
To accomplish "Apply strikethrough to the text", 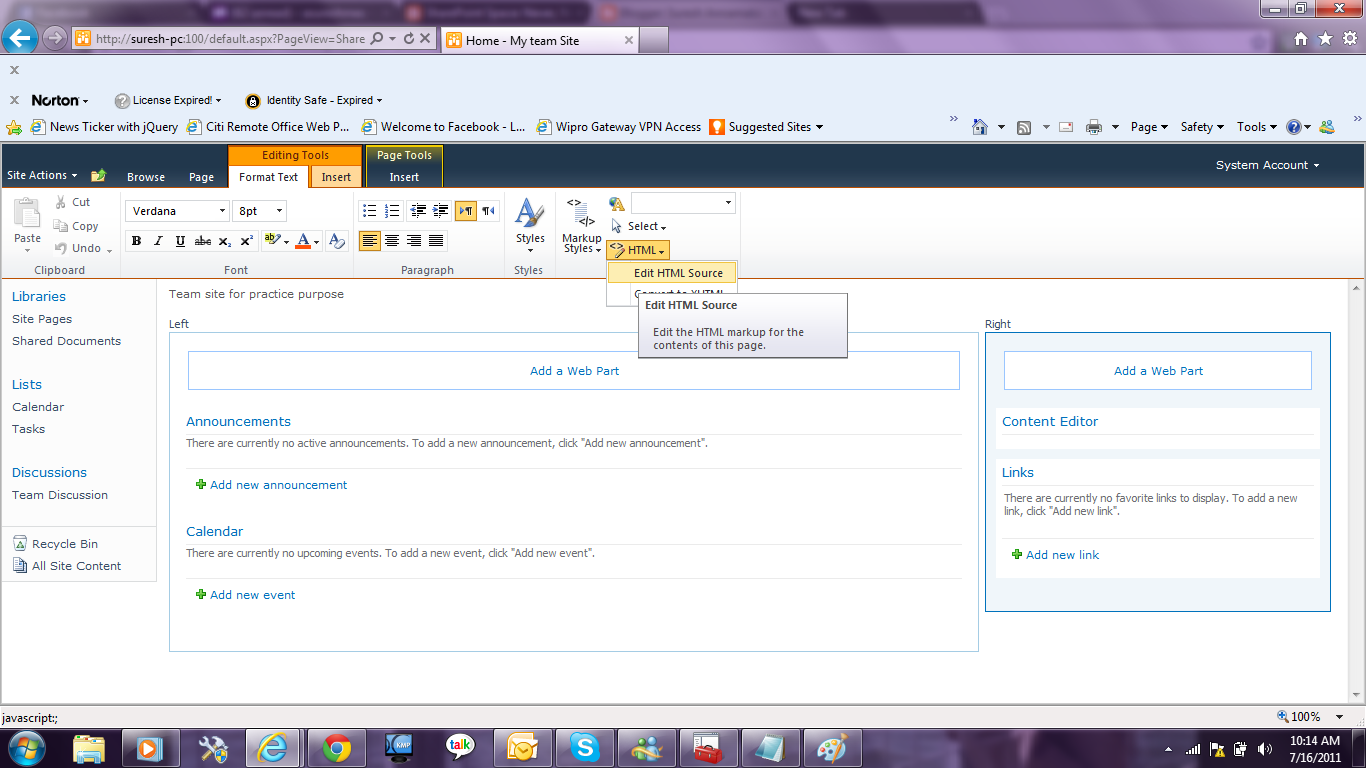I will 203,240.
